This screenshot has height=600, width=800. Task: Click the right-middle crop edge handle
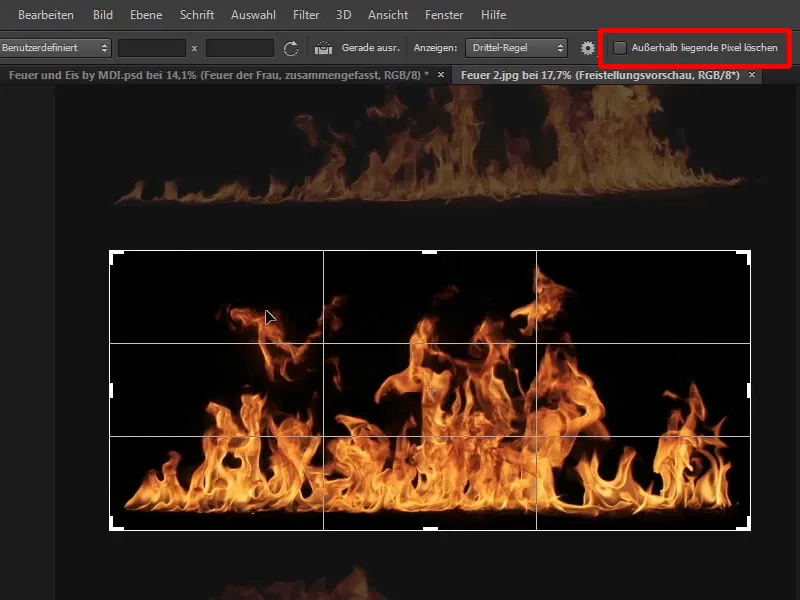(x=748, y=390)
